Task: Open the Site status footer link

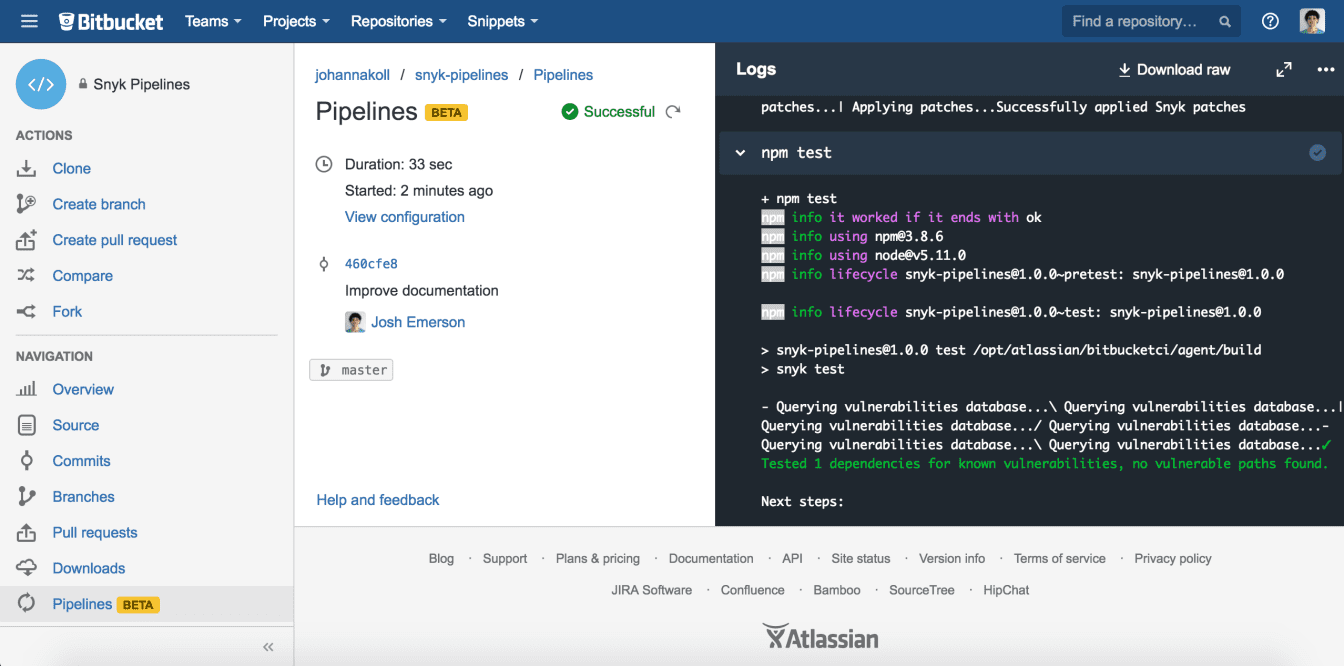Action: (861, 559)
